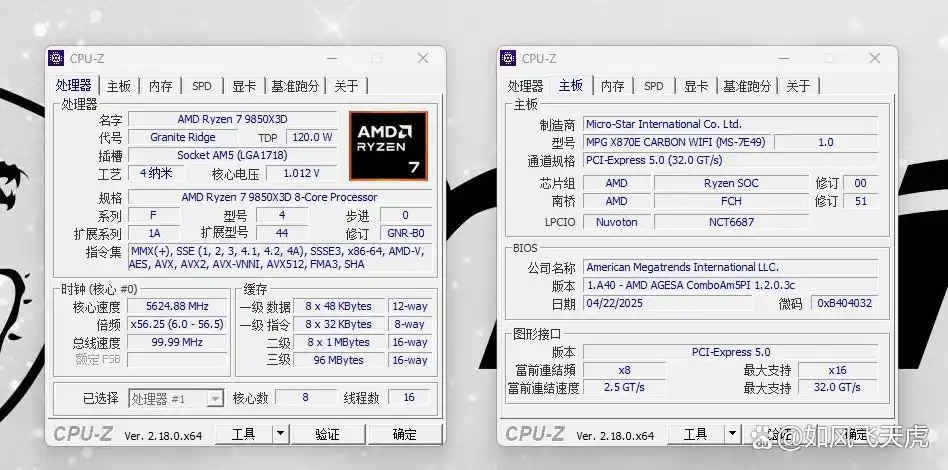Open 处理器 tab in right CPU-Z window

pos(526,86)
